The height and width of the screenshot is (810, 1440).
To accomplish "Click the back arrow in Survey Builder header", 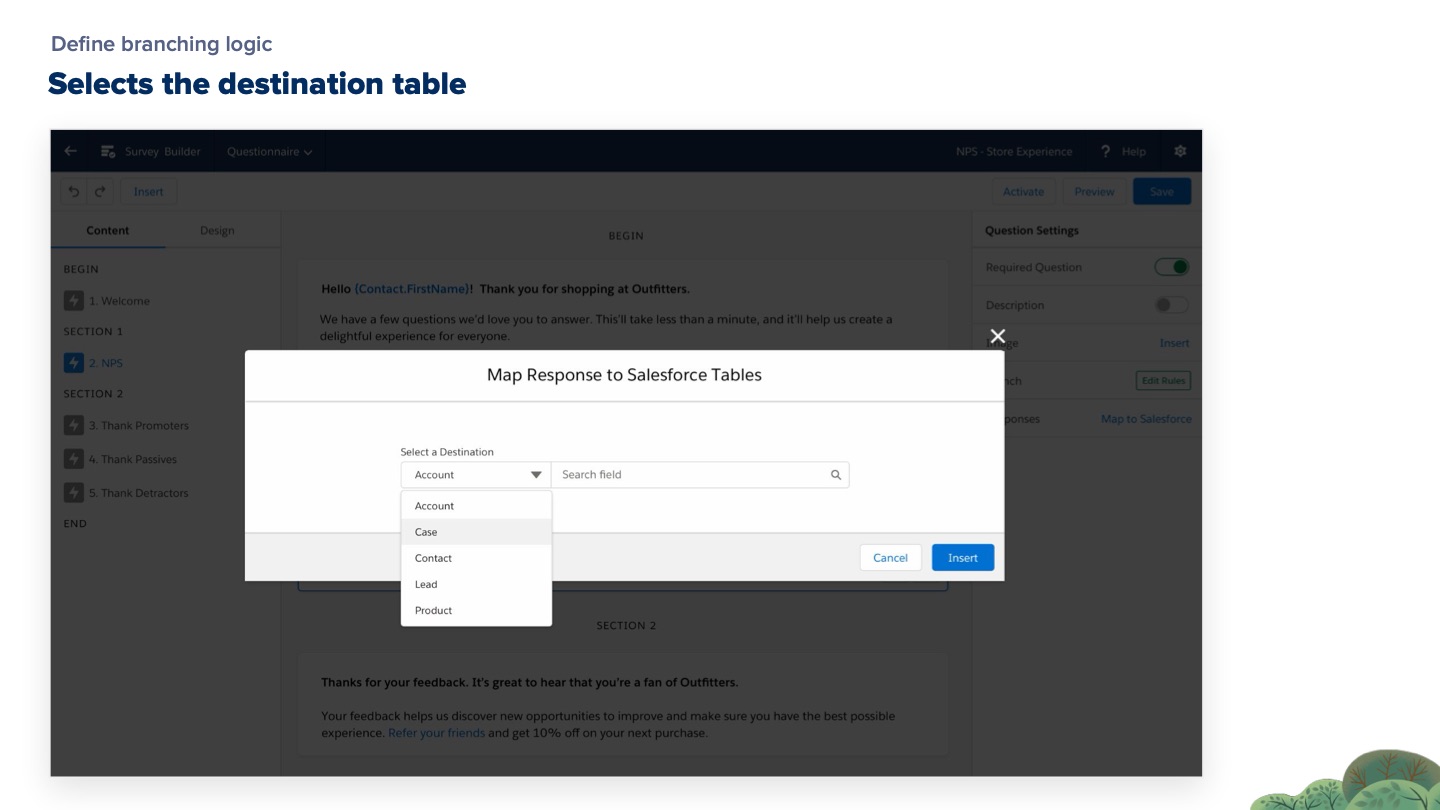I will (70, 151).
